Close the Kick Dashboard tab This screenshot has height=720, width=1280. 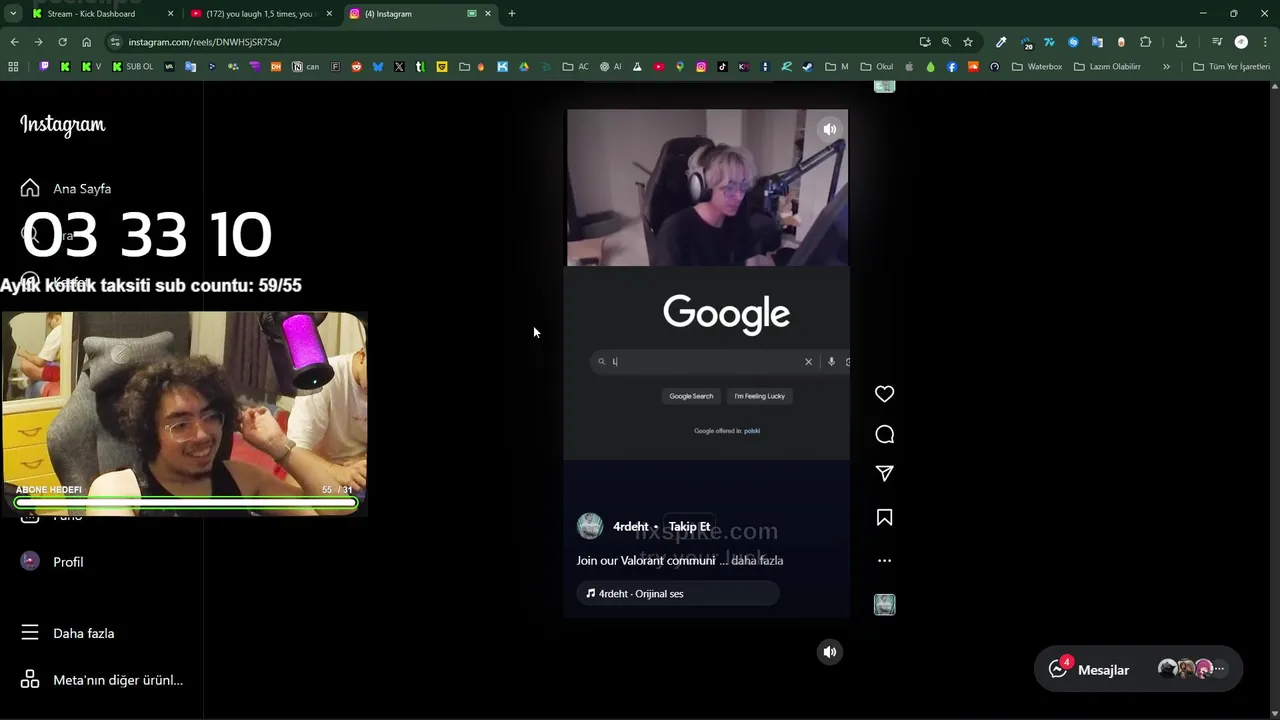[170, 14]
